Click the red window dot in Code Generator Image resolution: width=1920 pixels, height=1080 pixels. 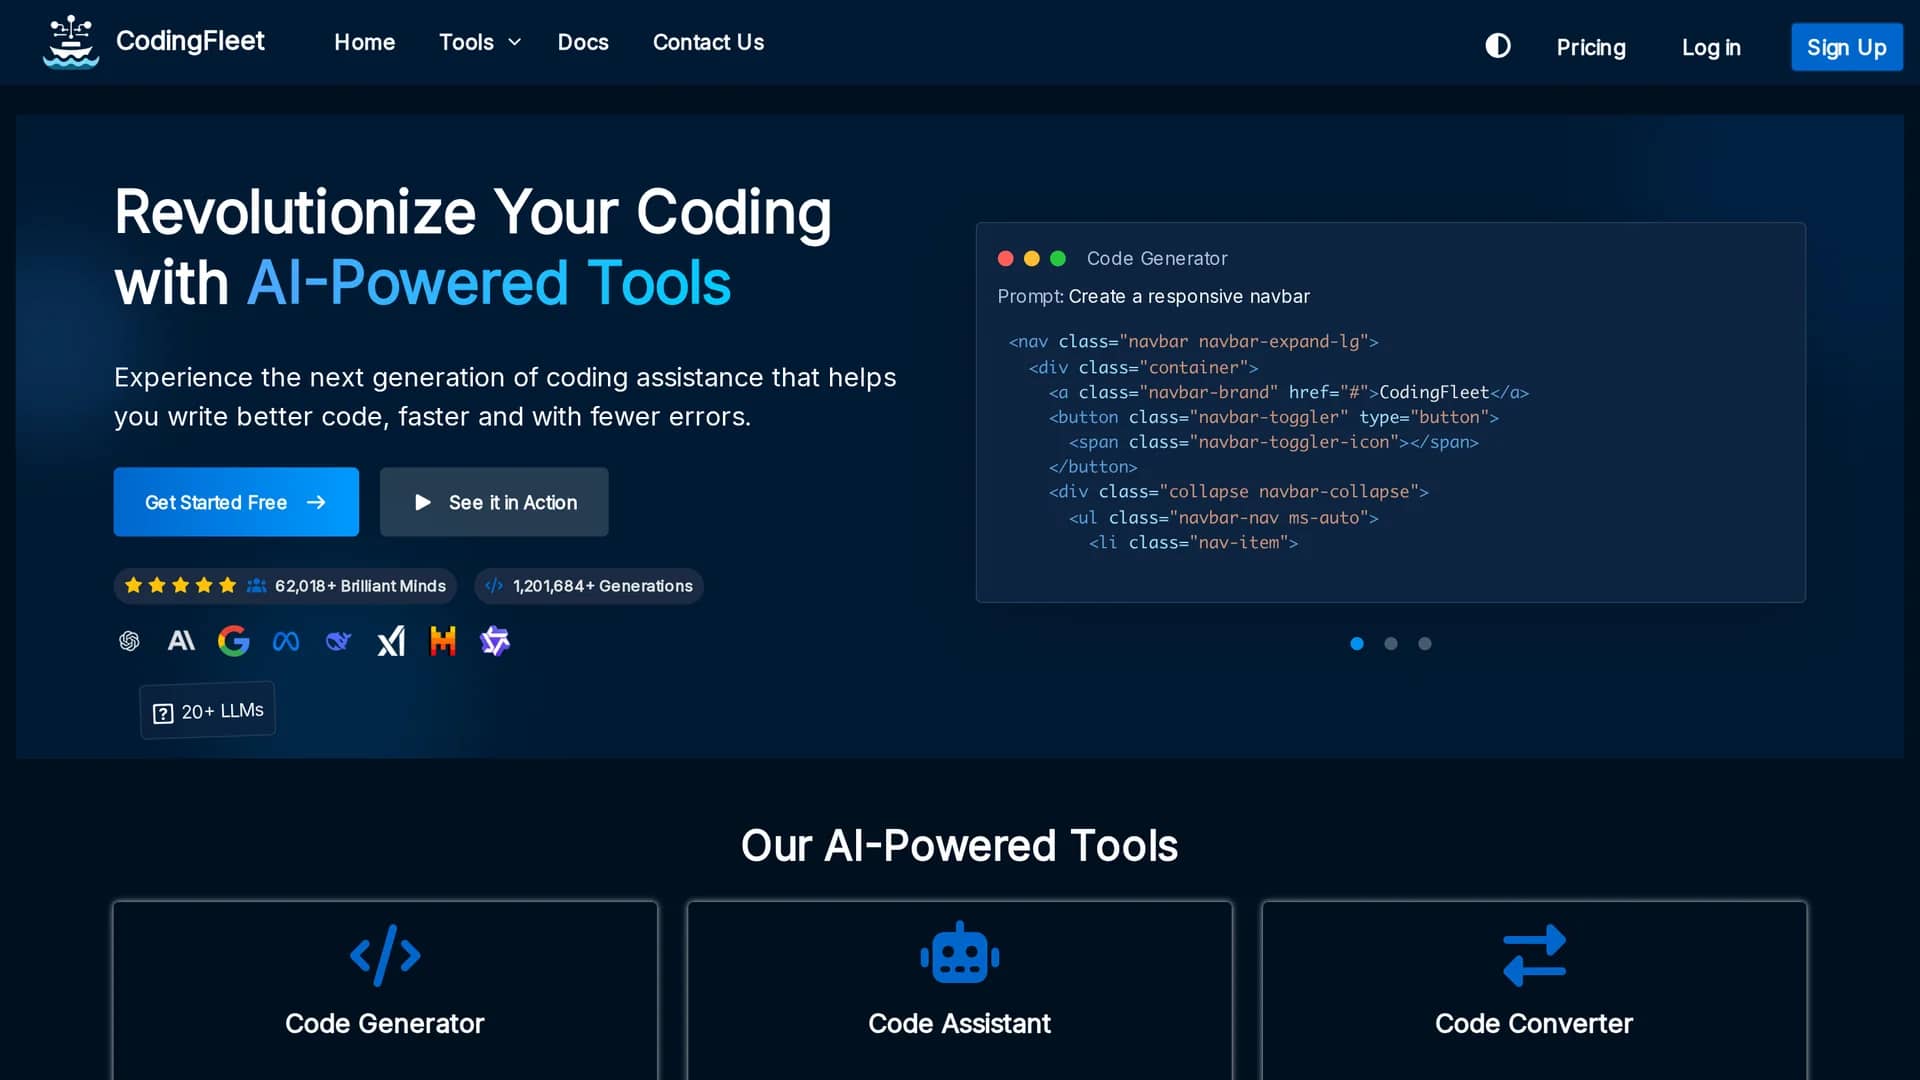1006,259
